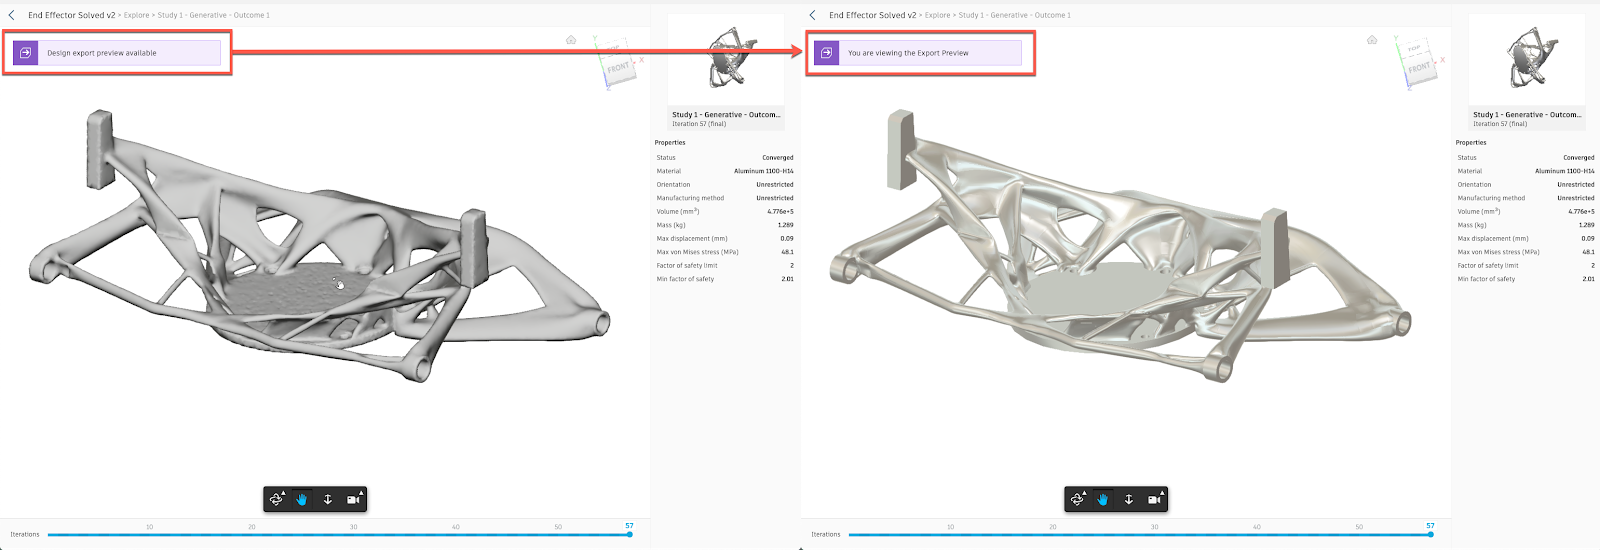
Task: Click 'Study 1 - Generative - Outcom...' caption, left panel
Action: coord(726,115)
